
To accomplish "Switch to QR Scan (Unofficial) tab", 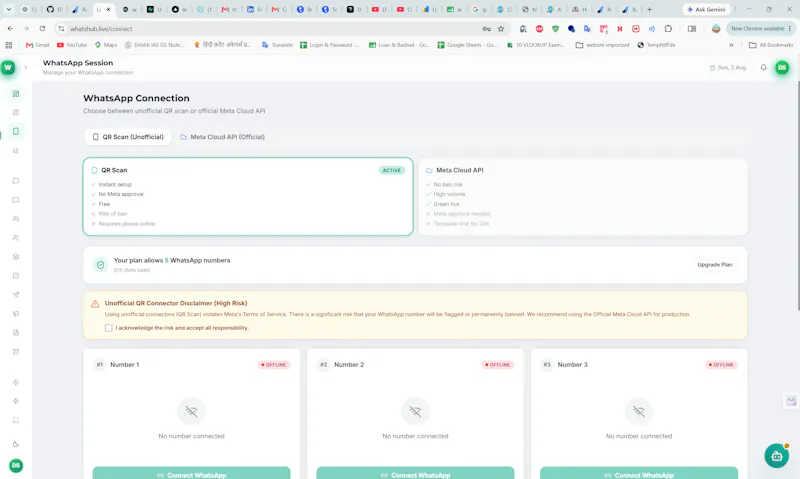I will point(128,137).
